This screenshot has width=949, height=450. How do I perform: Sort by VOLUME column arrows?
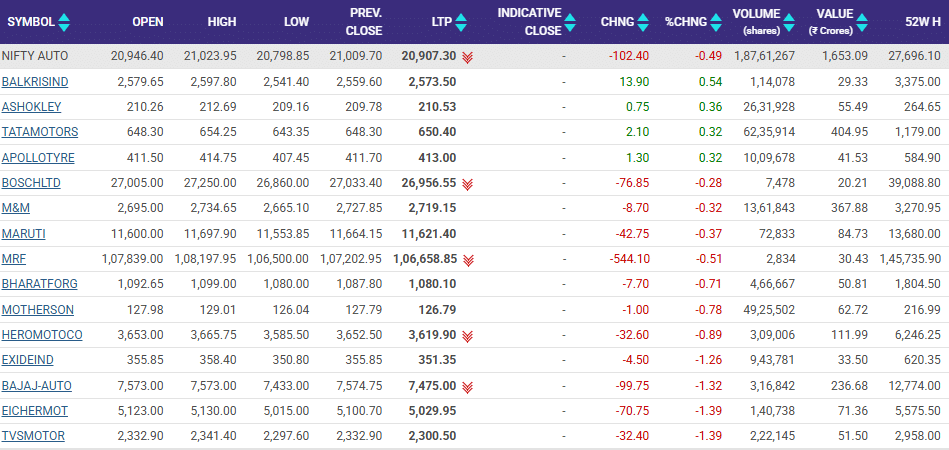pos(789,22)
